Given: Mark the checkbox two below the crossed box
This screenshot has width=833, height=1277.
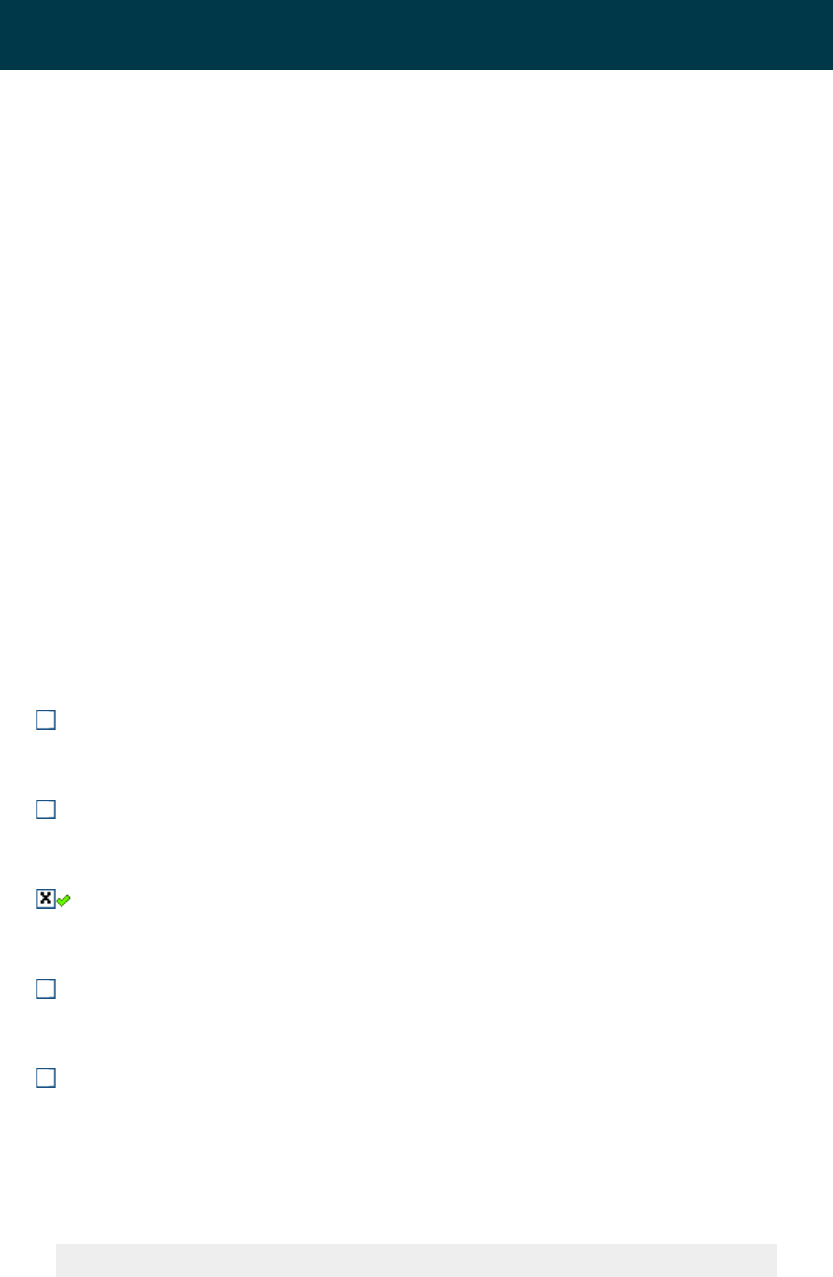Looking at the screenshot, I should coord(45,1079).
